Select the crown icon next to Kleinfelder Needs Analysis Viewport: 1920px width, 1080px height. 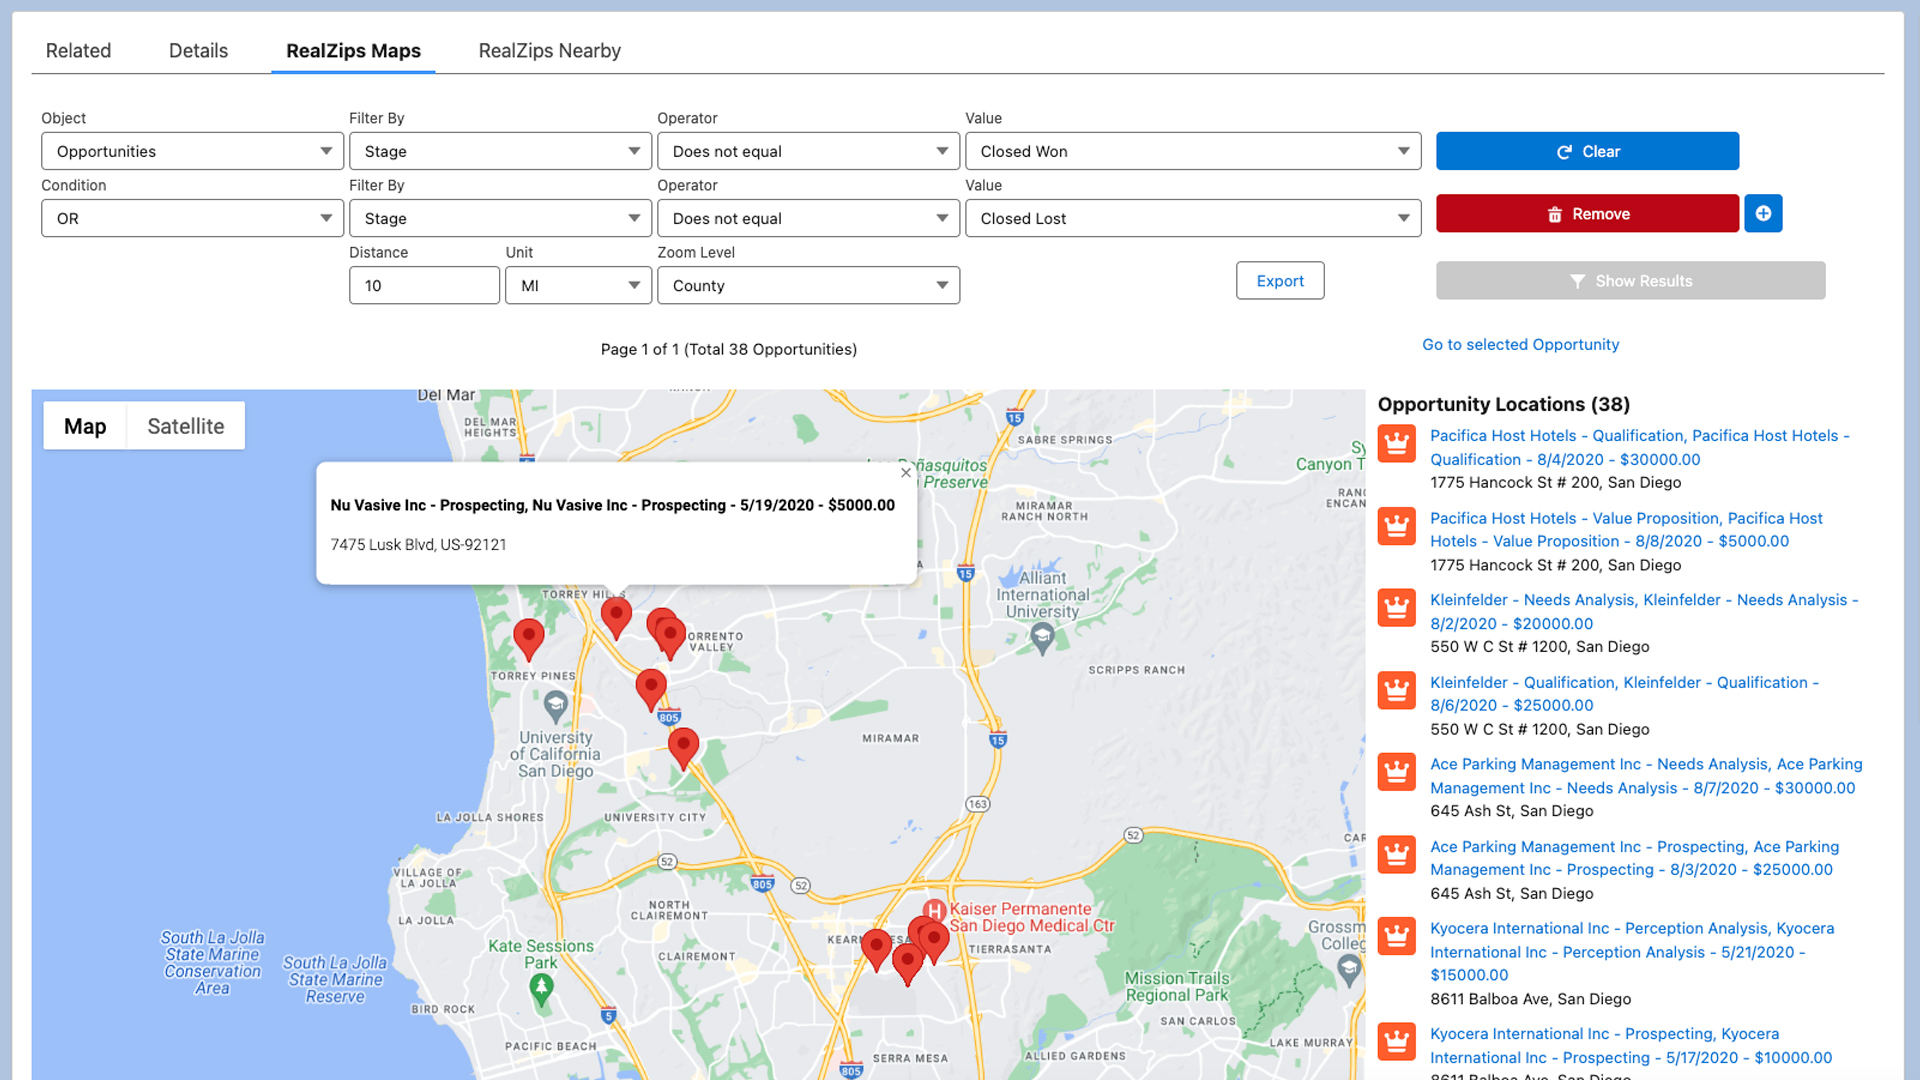click(x=1396, y=608)
